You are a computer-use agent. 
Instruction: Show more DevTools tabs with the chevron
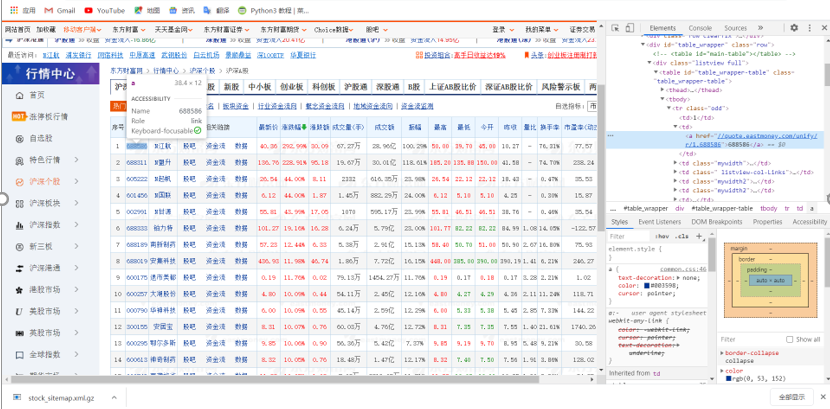(x=760, y=28)
